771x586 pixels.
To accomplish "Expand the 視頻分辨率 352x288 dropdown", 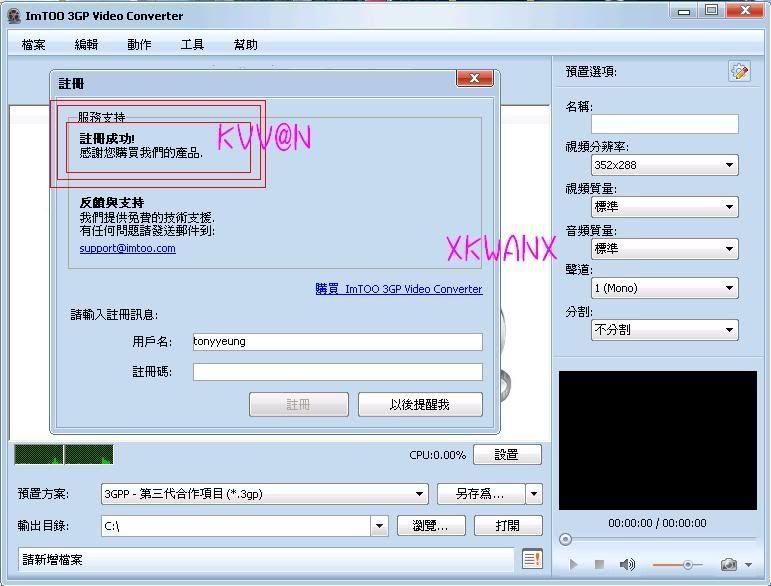I will 665,165.
